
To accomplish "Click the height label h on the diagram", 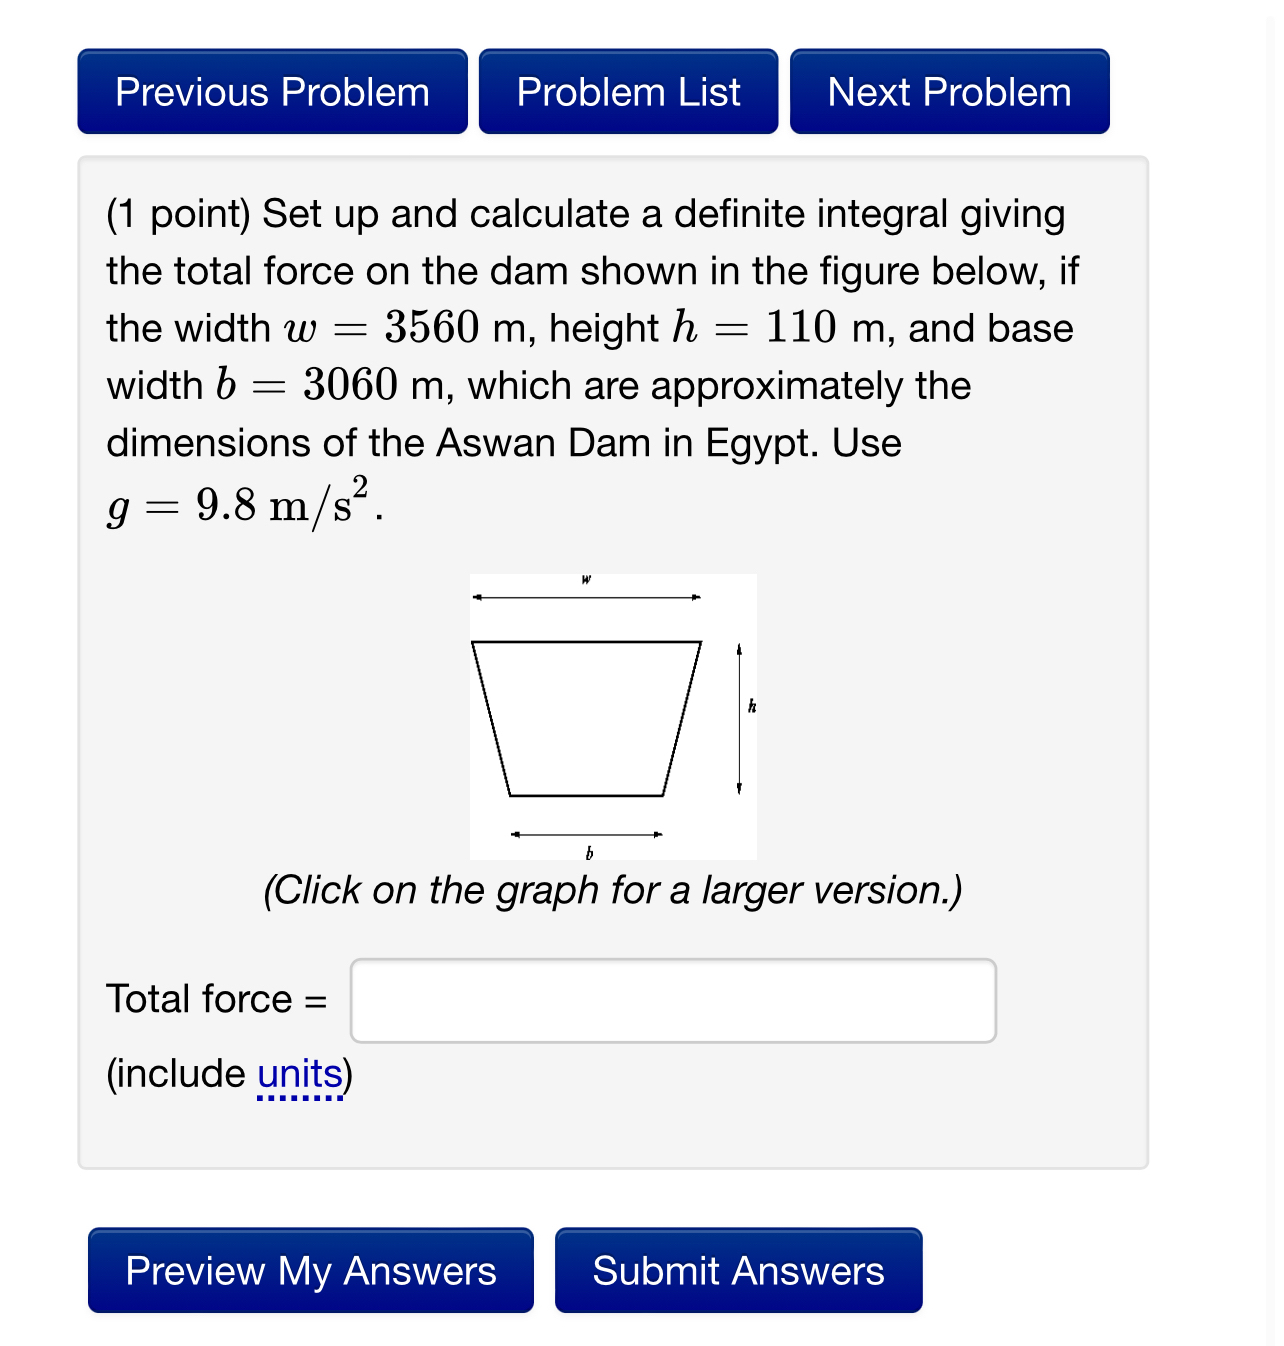I will 751,706.
